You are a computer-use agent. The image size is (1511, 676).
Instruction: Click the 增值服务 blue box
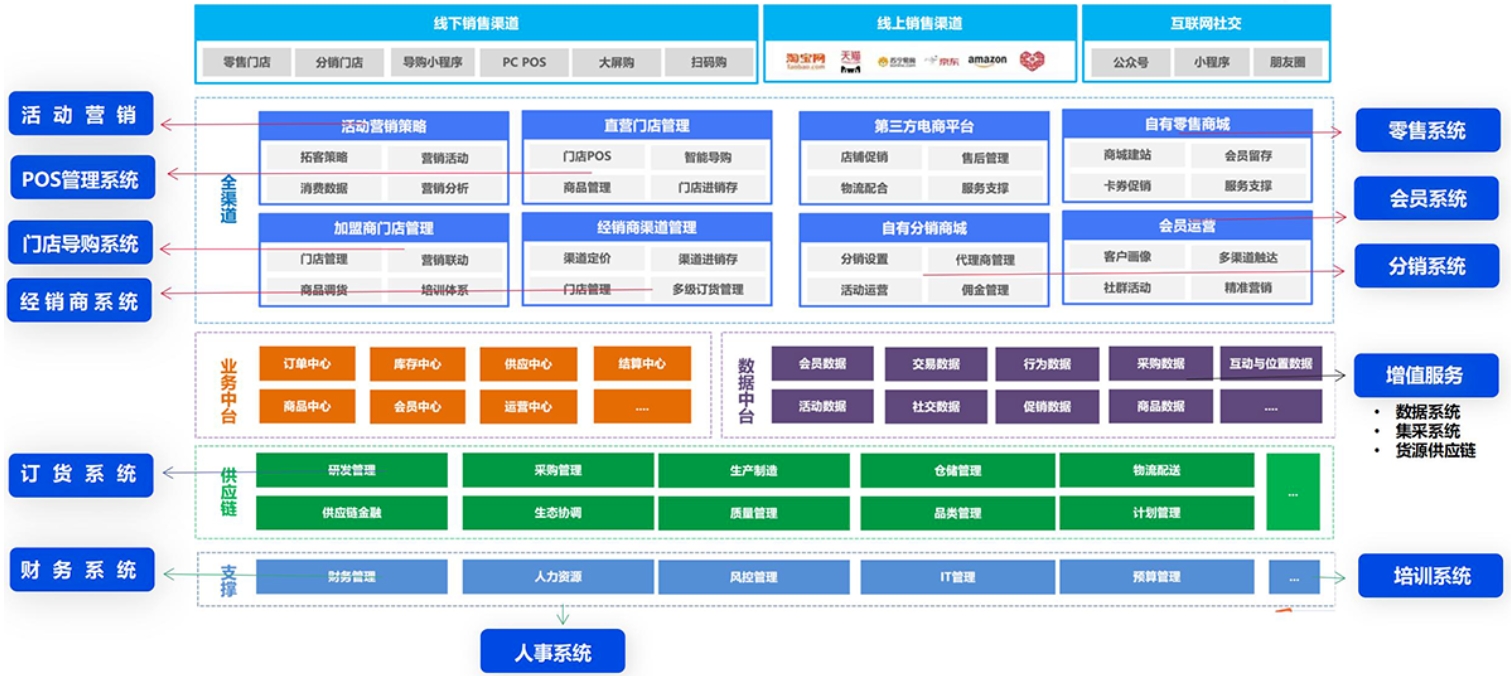[x=1425, y=375]
